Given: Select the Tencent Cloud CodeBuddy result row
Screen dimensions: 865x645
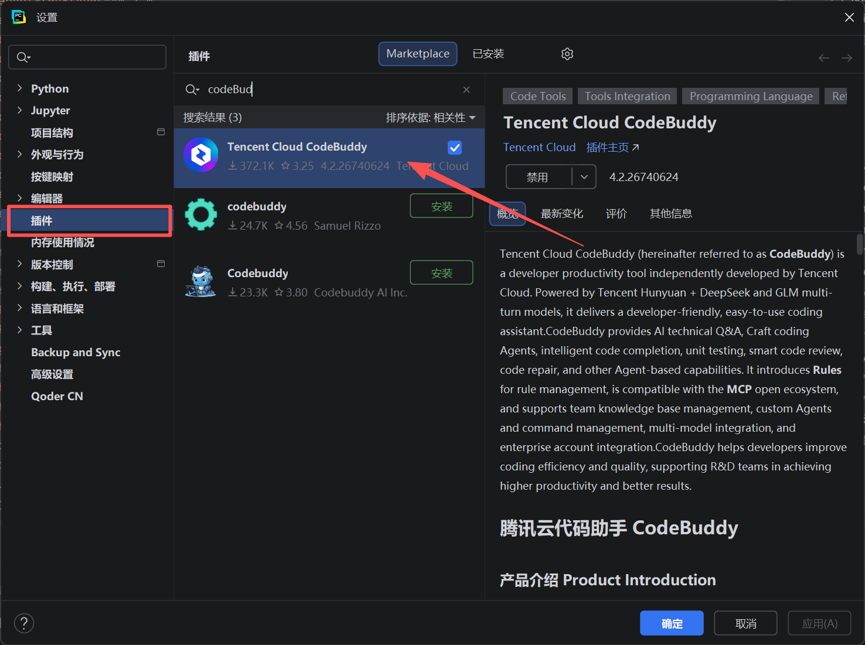Looking at the screenshot, I should [329, 158].
